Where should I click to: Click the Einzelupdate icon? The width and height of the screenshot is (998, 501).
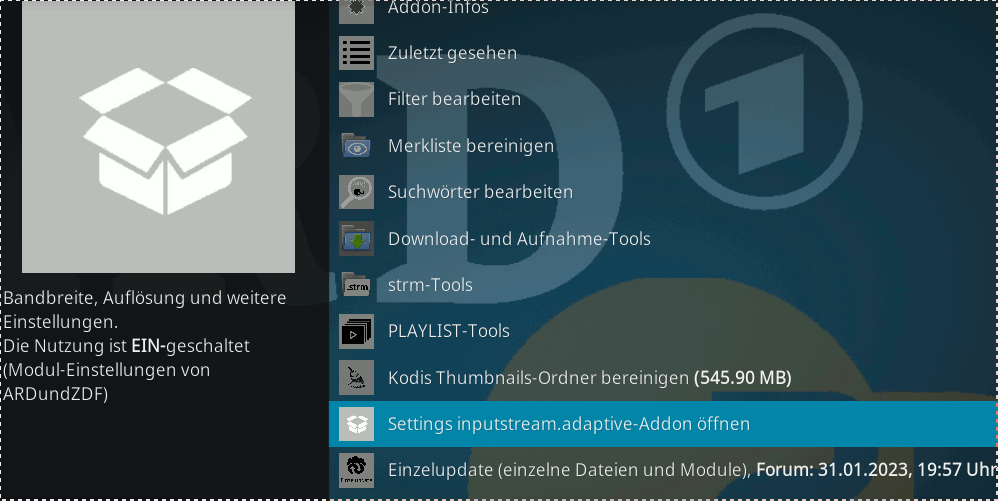356,470
